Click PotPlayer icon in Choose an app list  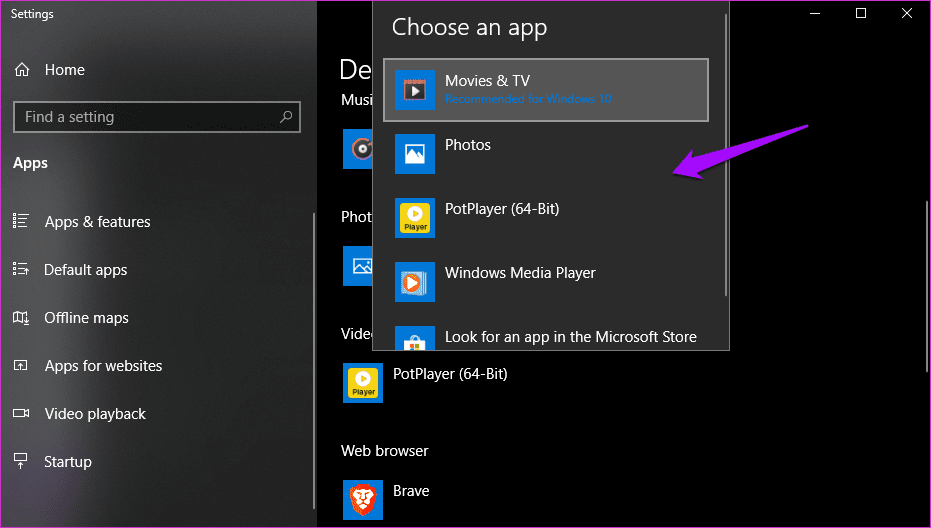tap(415, 218)
